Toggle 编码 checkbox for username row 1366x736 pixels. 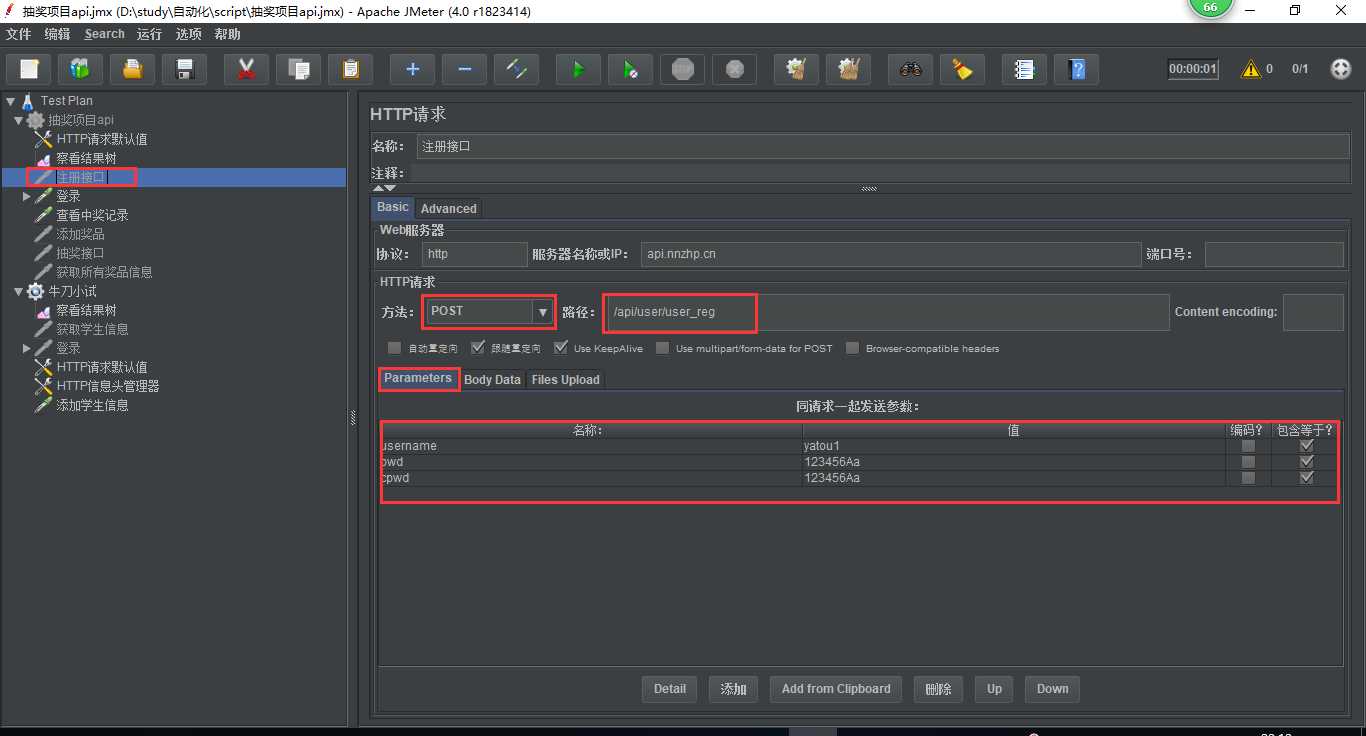click(x=1248, y=446)
